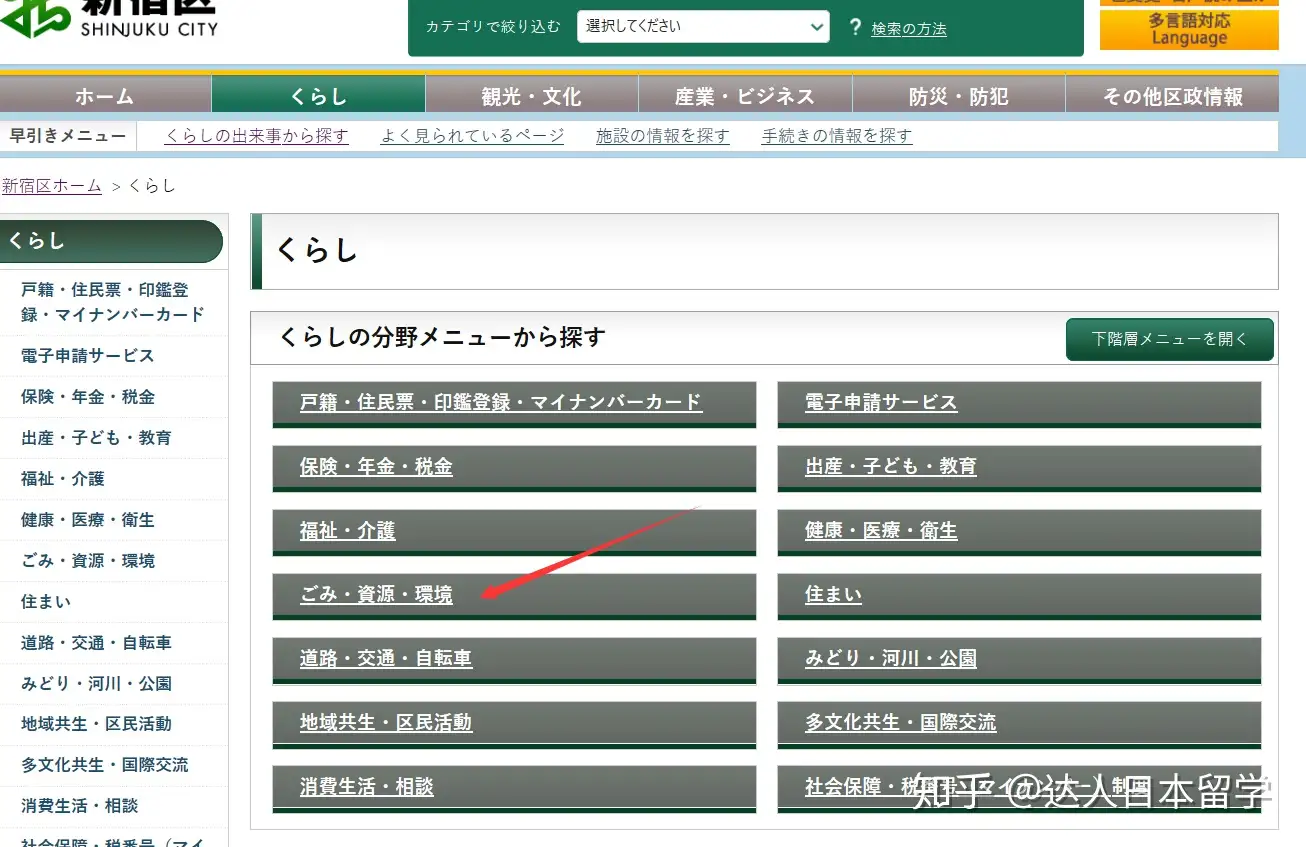Image resolution: width=1306 pixels, height=847 pixels.
Task: Click main panel 健康・医療・衛生 button
Action: coord(1019,533)
